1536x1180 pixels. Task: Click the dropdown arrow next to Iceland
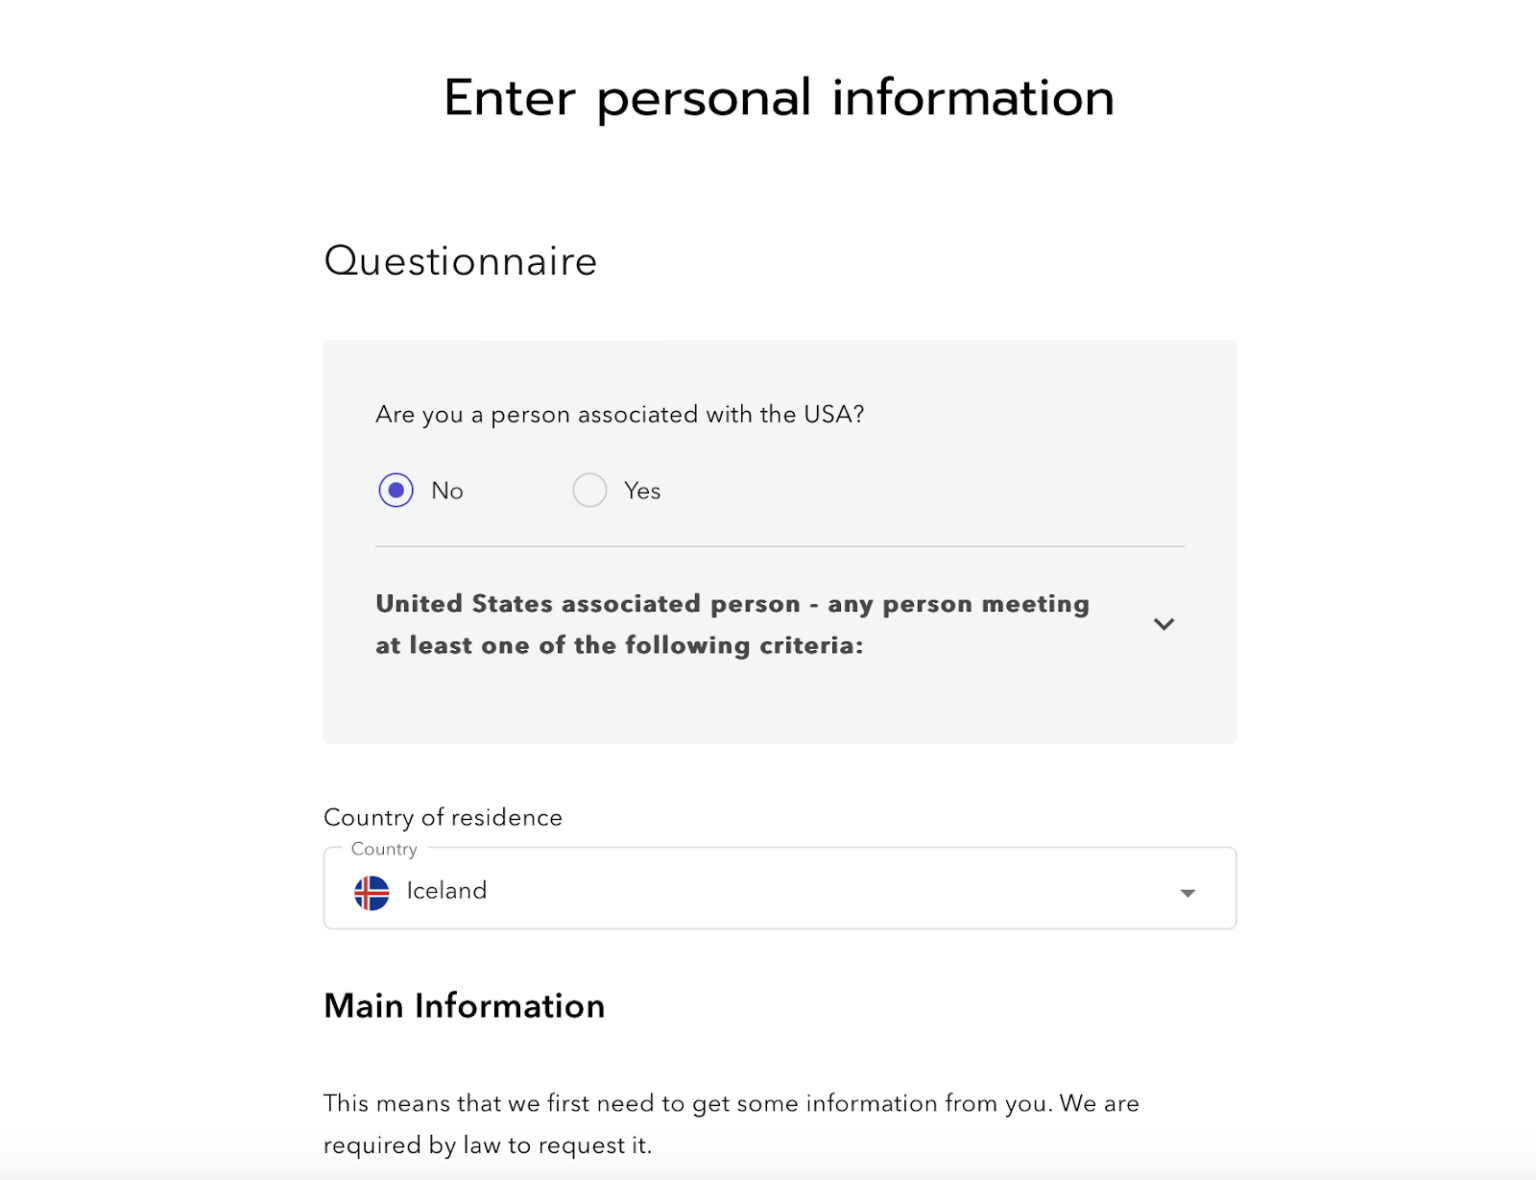point(1187,893)
